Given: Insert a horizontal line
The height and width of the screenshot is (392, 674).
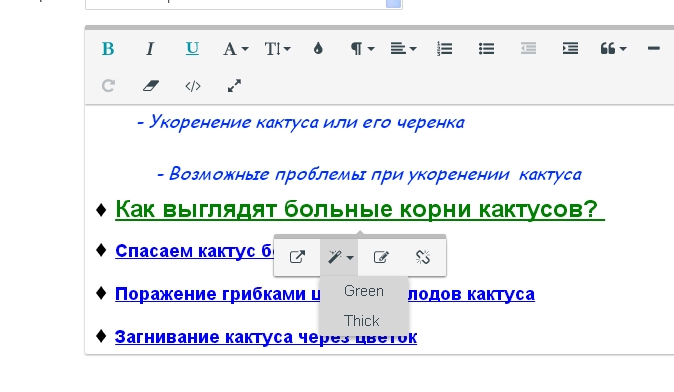Looking at the screenshot, I should (x=654, y=49).
